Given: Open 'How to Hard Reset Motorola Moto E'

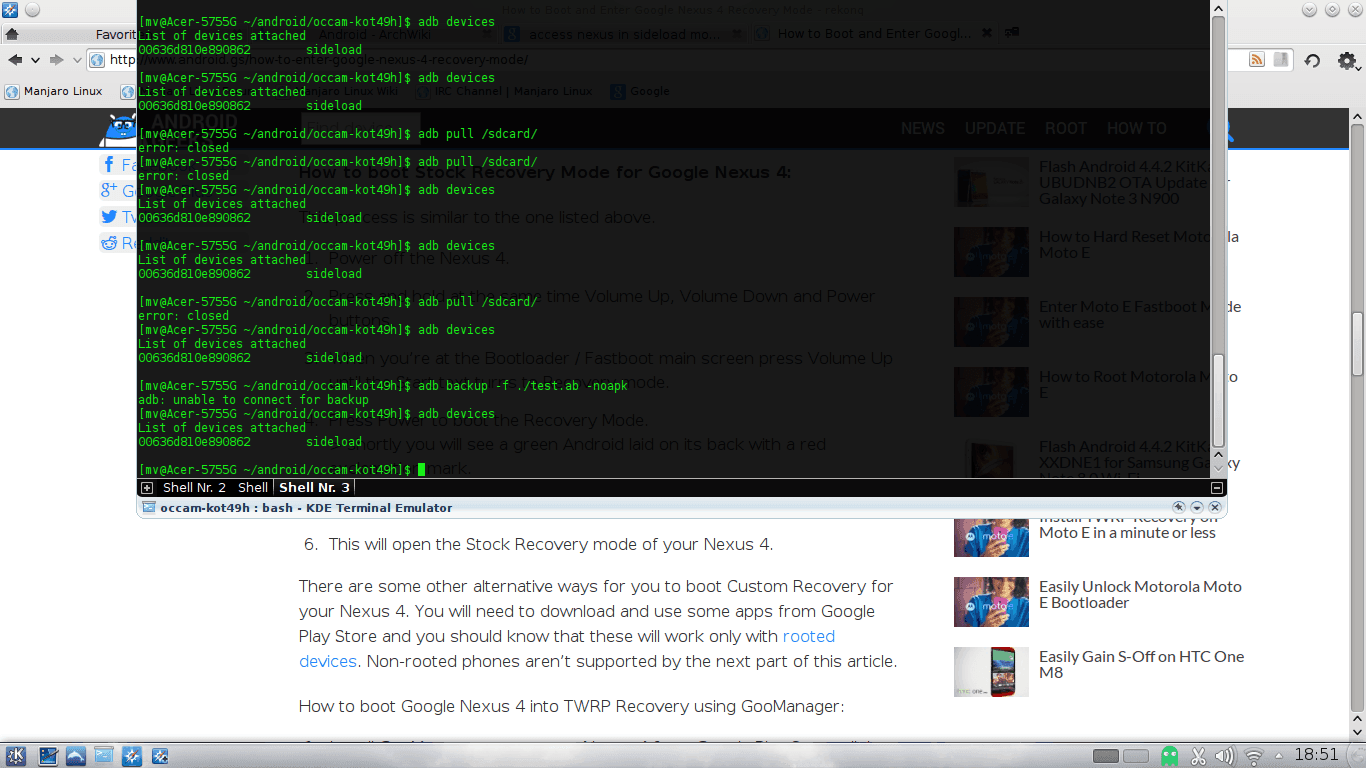Looking at the screenshot, I should [1139, 244].
